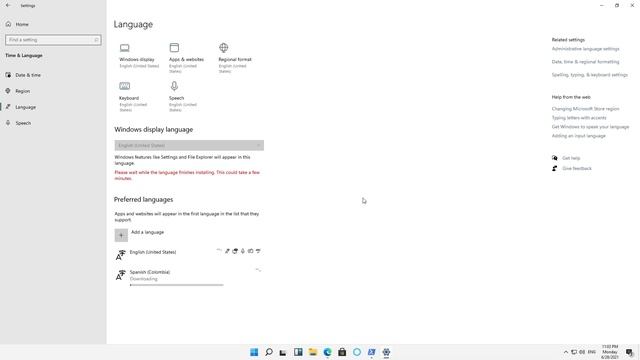640x360 pixels.
Task: Click the Windows display icon tile
Action: 139,56
